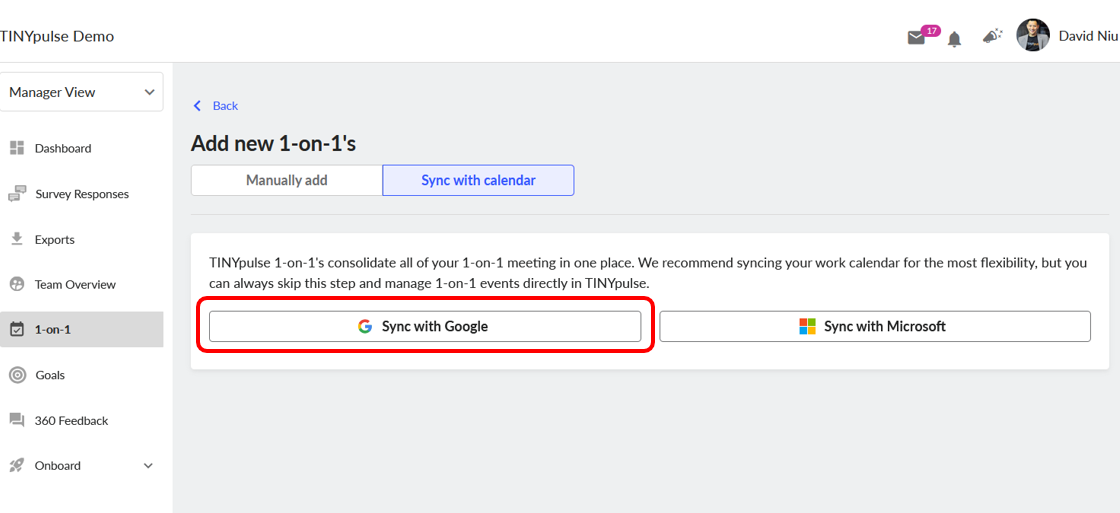1120x513 pixels.
Task: Click the Onboard rocket icon
Action: 17,465
